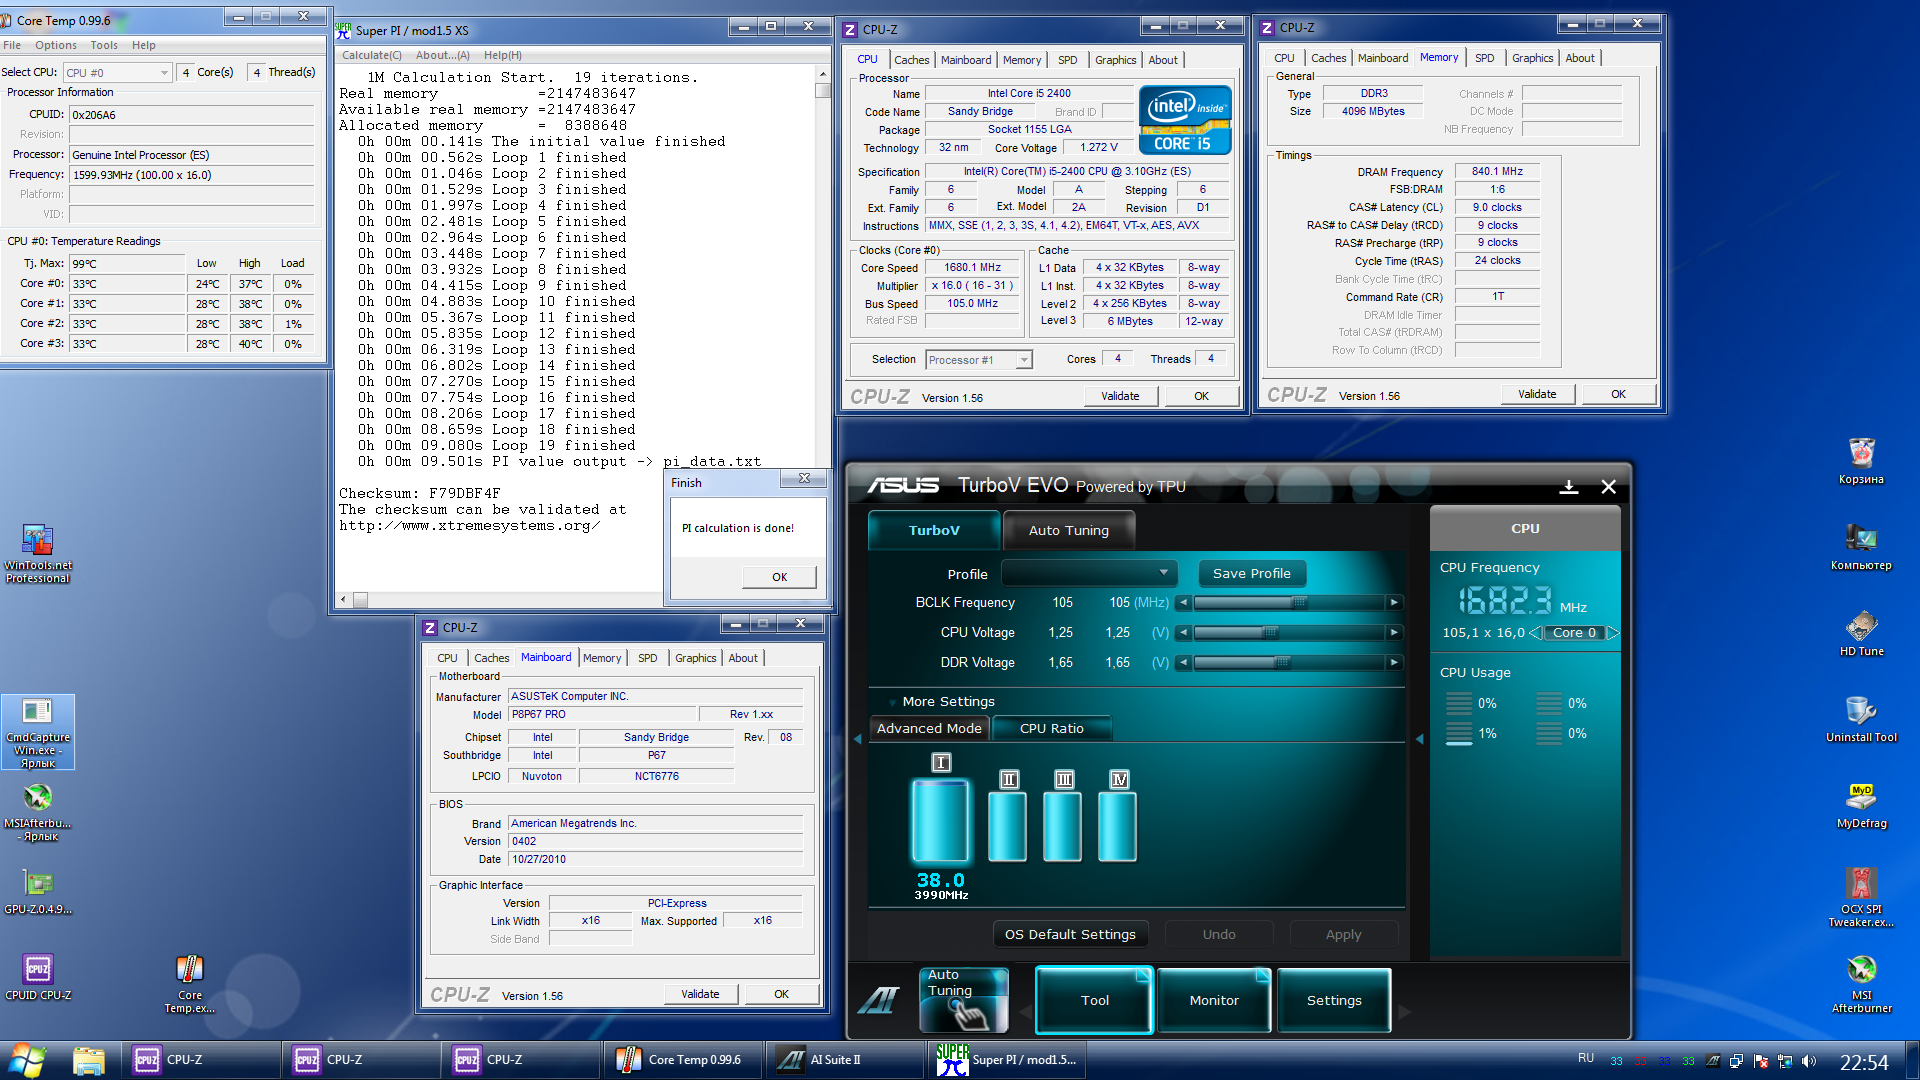1920x1080 pixels.
Task: Open Action Center flag tray icon
Action: click(x=1761, y=1061)
